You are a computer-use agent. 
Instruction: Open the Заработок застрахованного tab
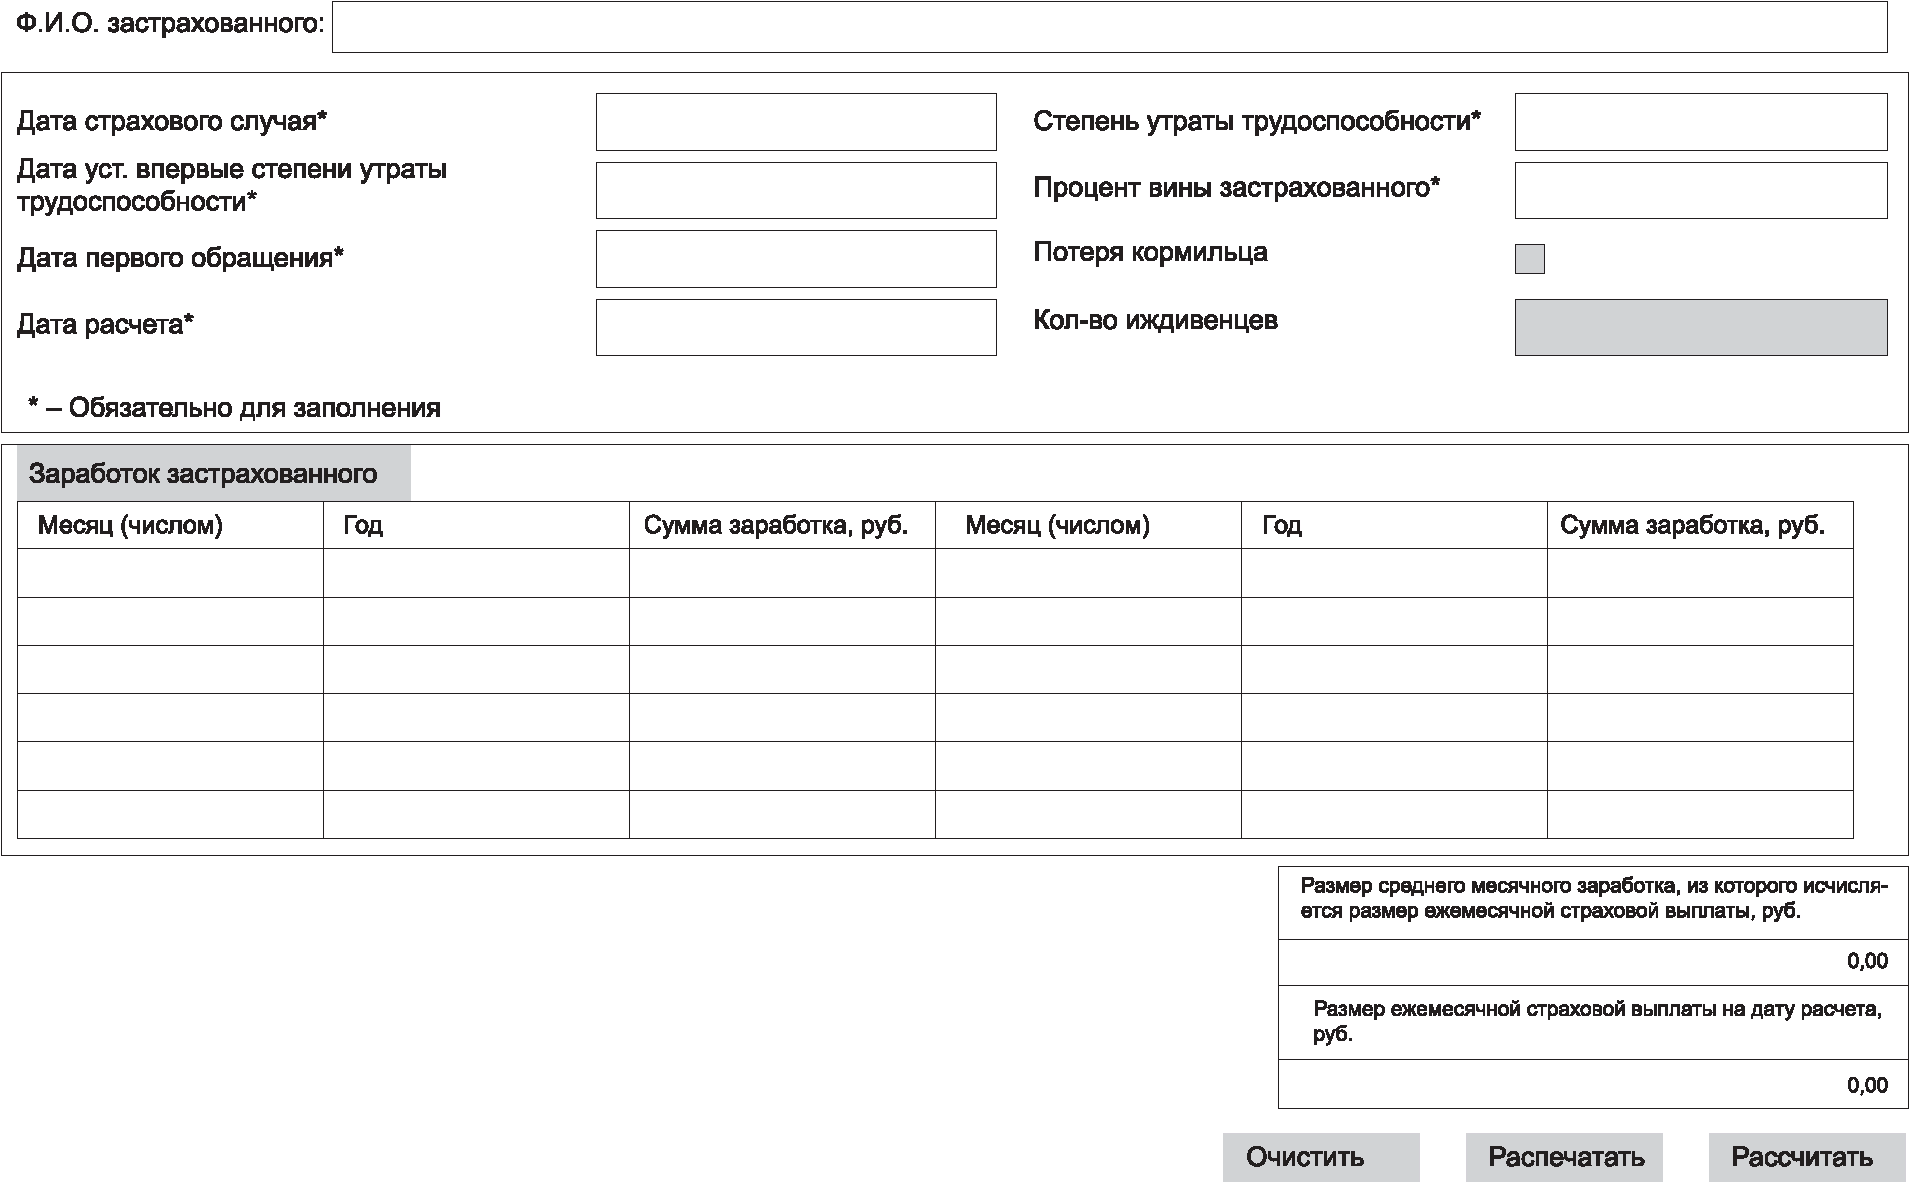214,473
